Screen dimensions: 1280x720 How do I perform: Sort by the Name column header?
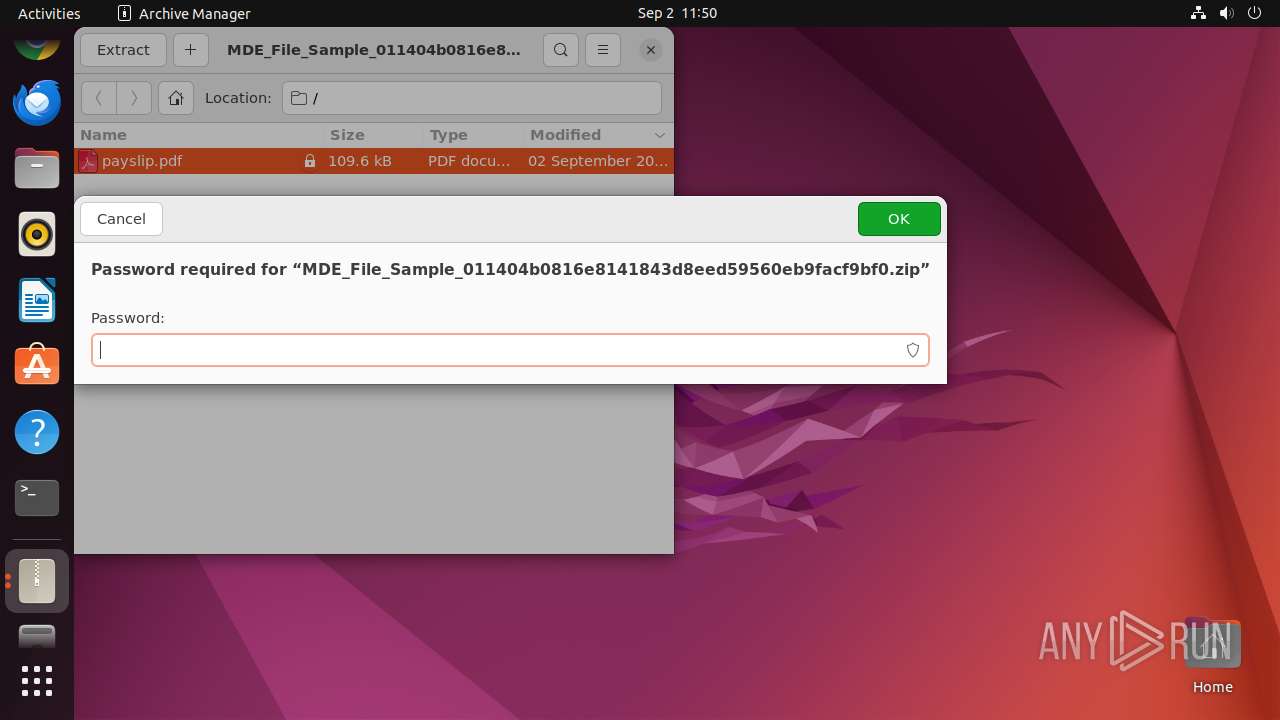[x=200, y=135]
